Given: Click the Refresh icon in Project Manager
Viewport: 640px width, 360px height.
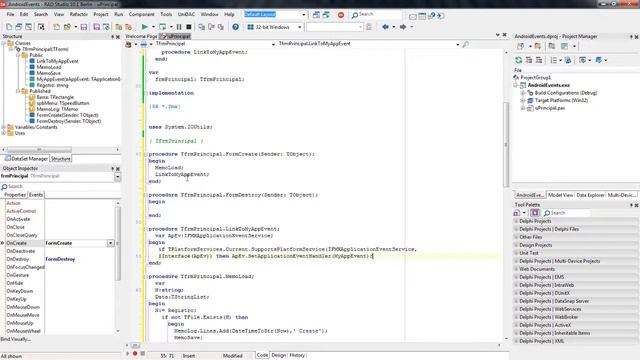Looking at the screenshot, I should click(519, 60).
